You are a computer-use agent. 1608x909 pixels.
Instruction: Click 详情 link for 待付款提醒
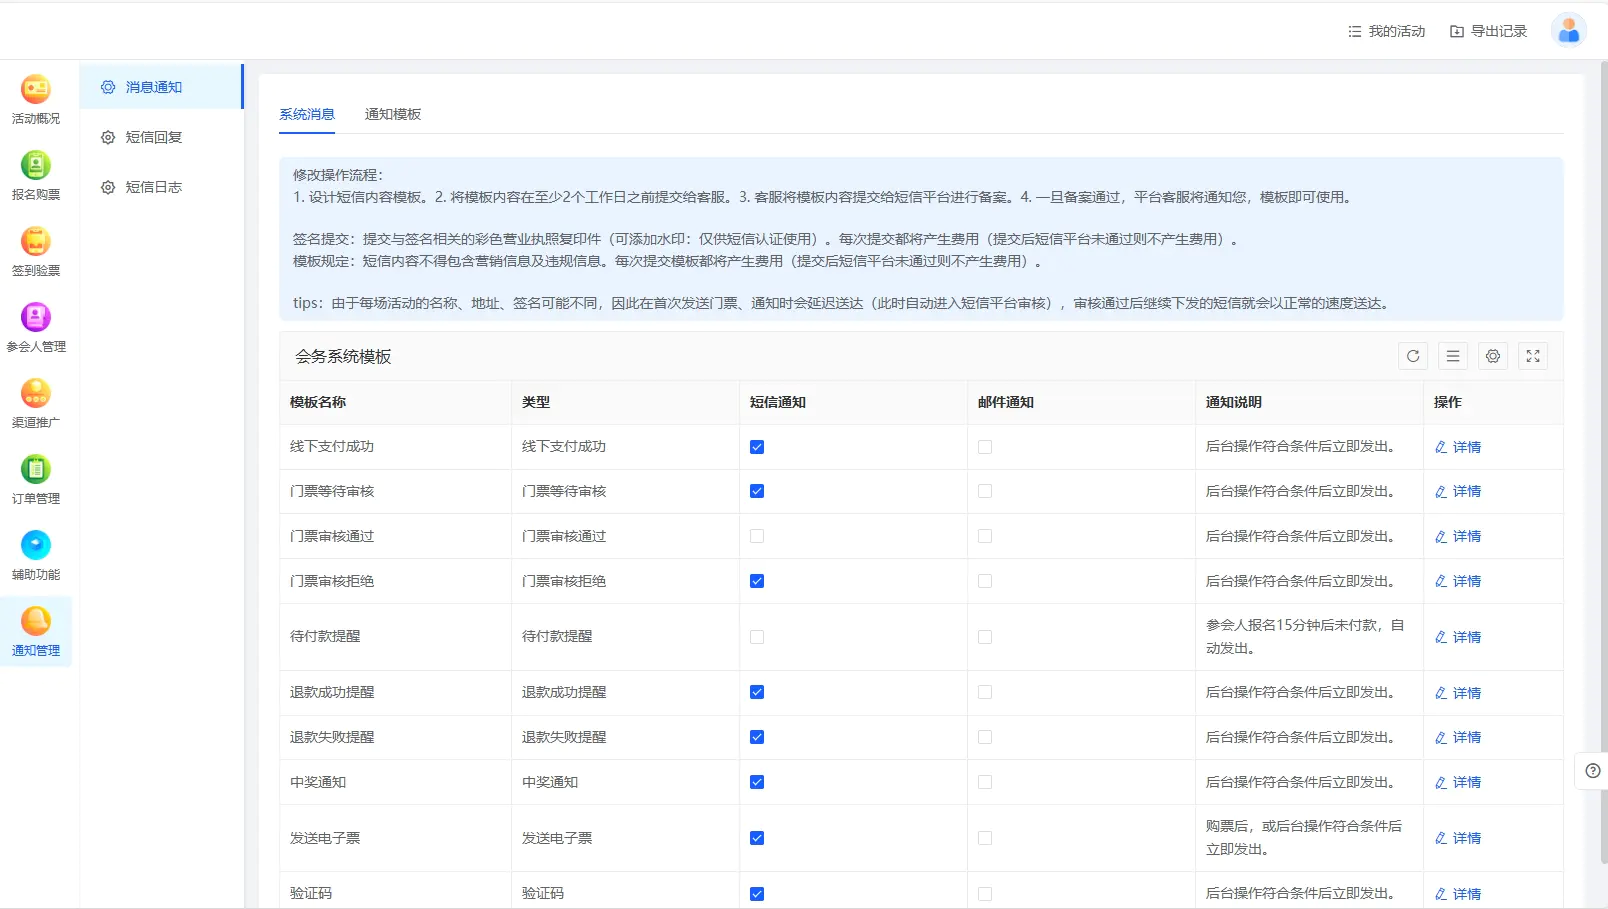(x=1458, y=637)
